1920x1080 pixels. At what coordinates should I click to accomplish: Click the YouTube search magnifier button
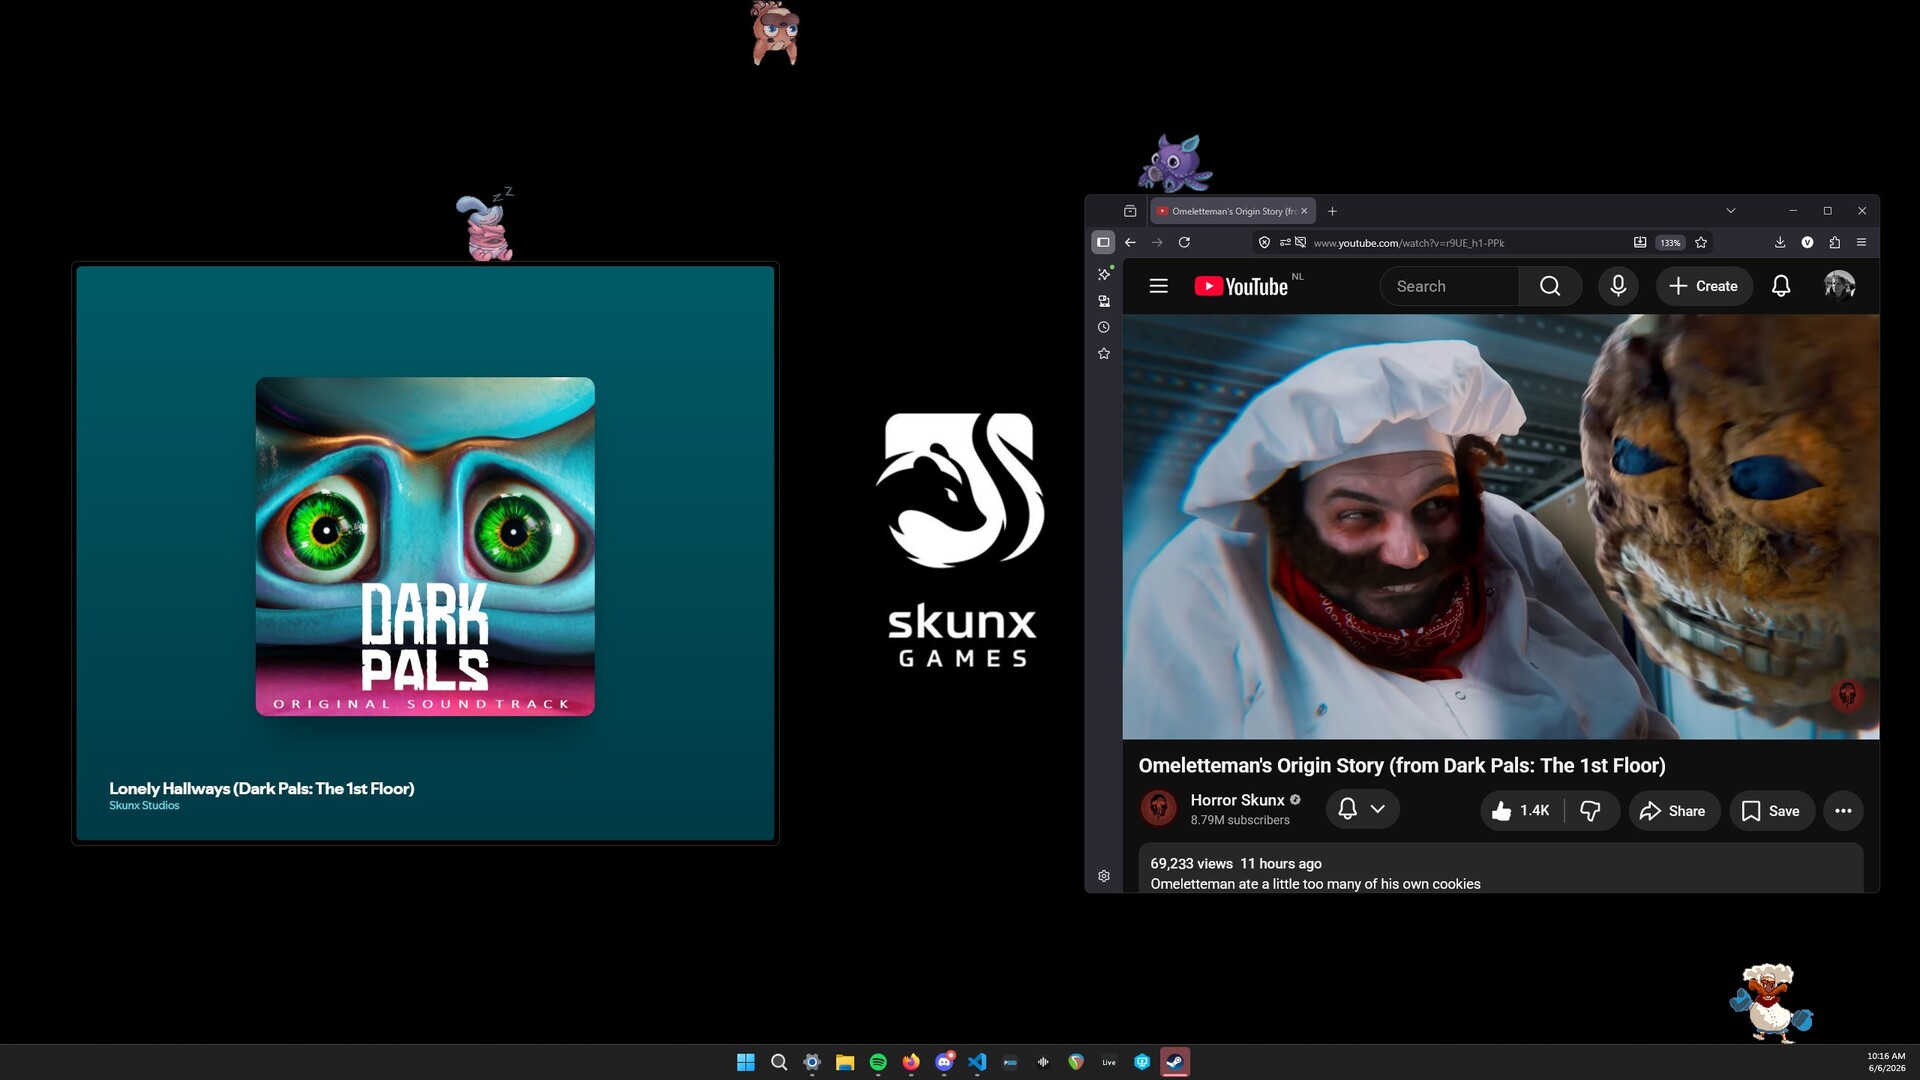pyautogui.click(x=1550, y=286)
